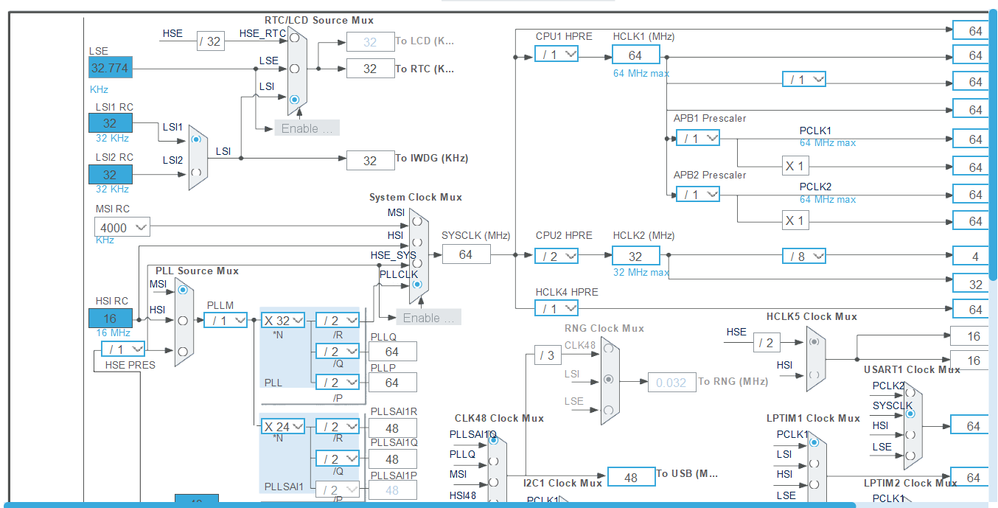Open the PLLSAI1 /Q divider dropdown

pos(337,459)
